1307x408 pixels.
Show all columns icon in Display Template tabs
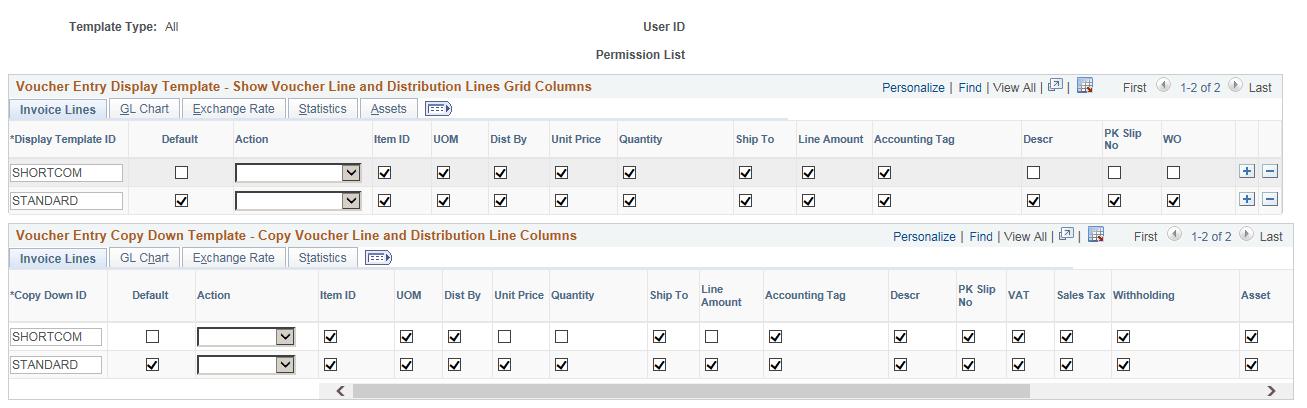(x=439, y=109)
